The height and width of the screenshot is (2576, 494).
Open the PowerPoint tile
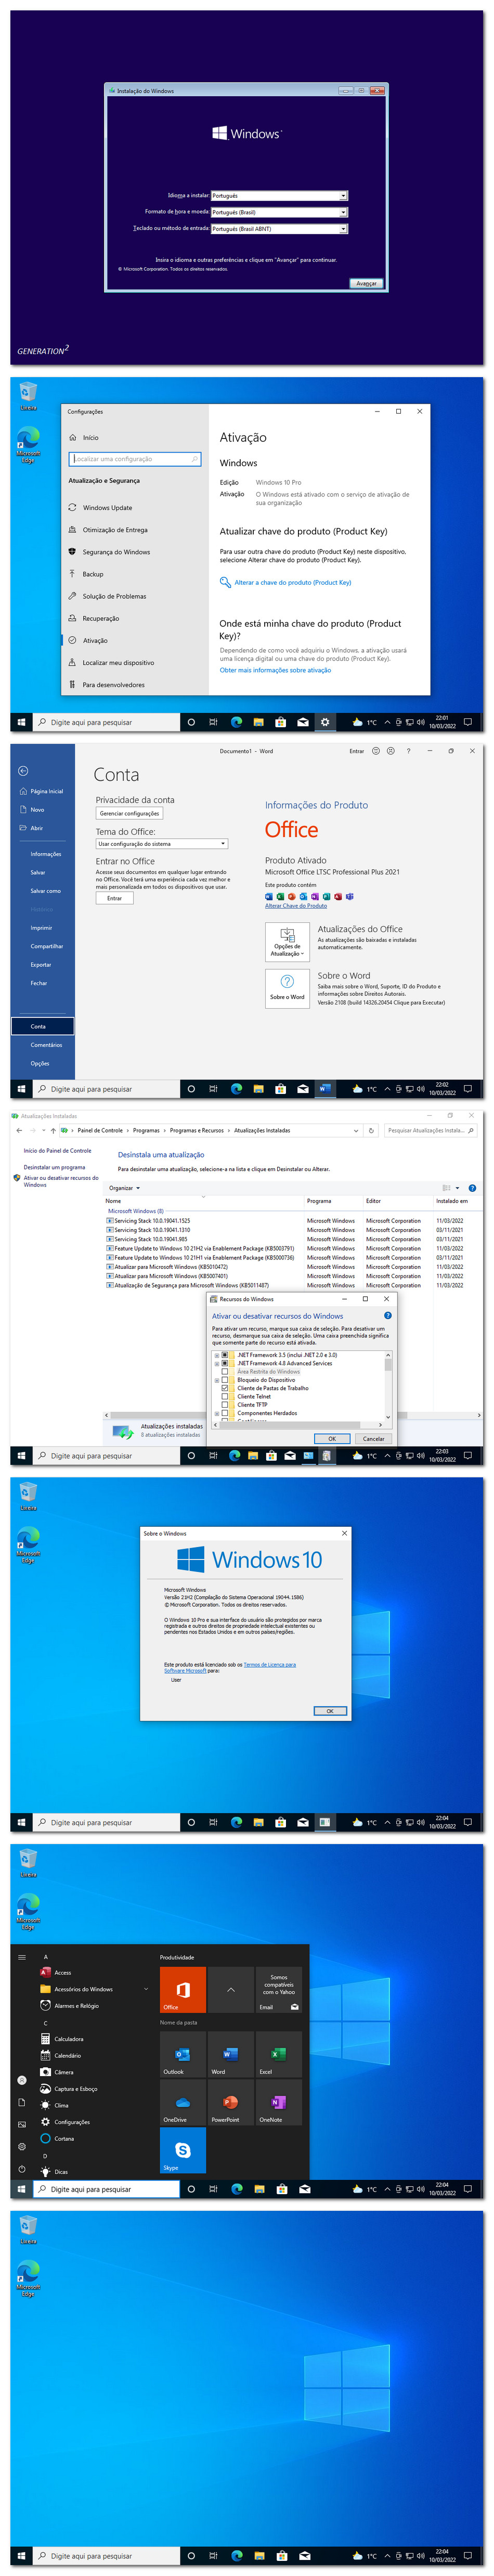coord(231,2101)
